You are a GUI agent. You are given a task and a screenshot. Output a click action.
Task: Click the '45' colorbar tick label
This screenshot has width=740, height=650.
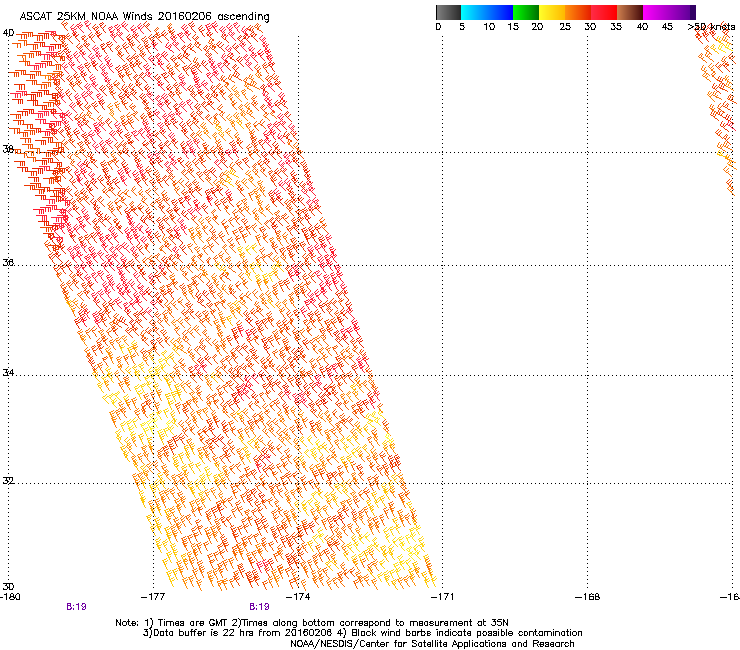(667, 27)
